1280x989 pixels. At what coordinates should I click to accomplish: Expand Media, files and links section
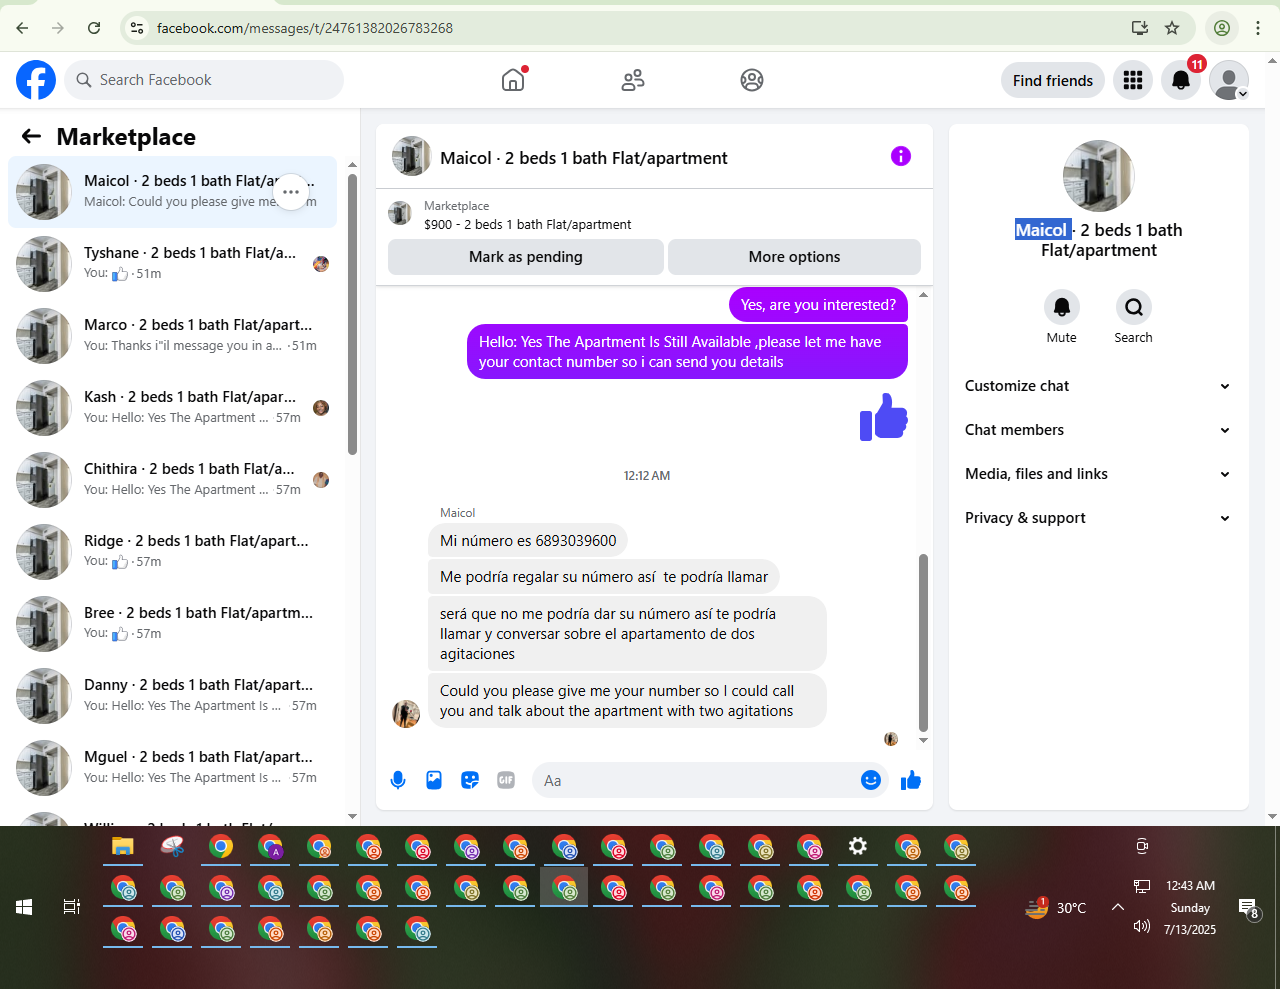point(1097,474)
